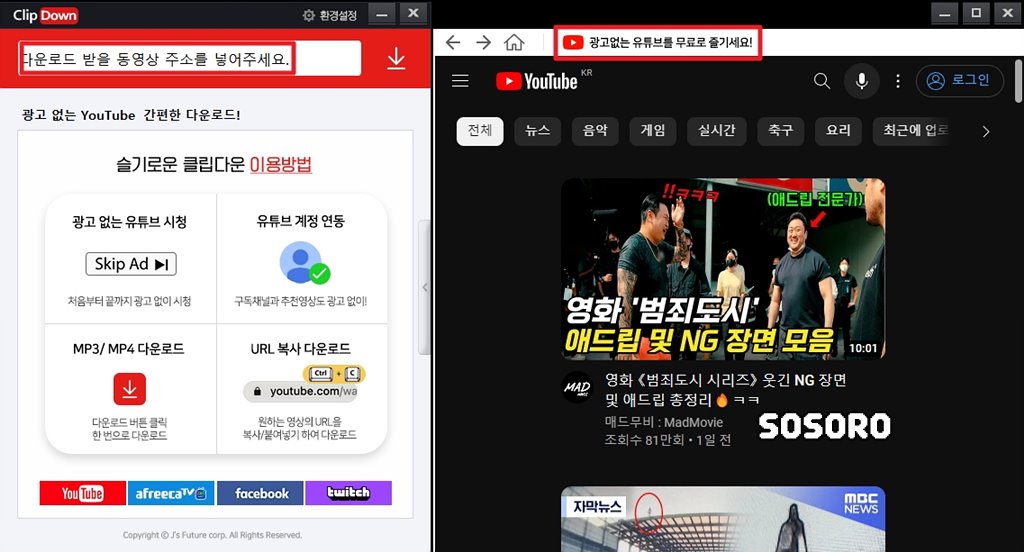Select the 음악 category chip
This screenshot has width=1024, height=552.
(595, 131)
